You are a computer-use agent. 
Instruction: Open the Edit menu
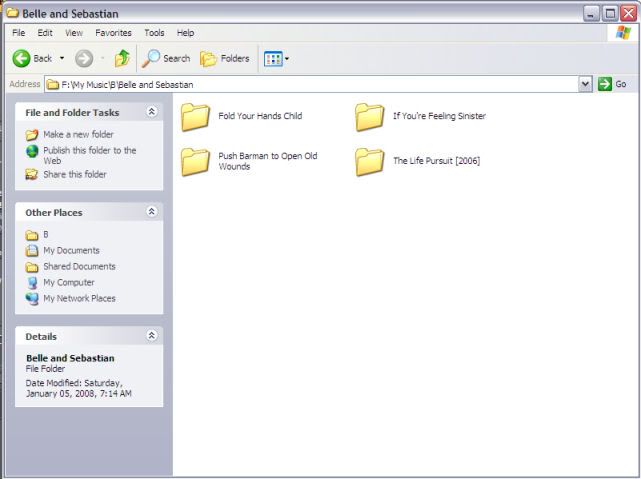45,33
